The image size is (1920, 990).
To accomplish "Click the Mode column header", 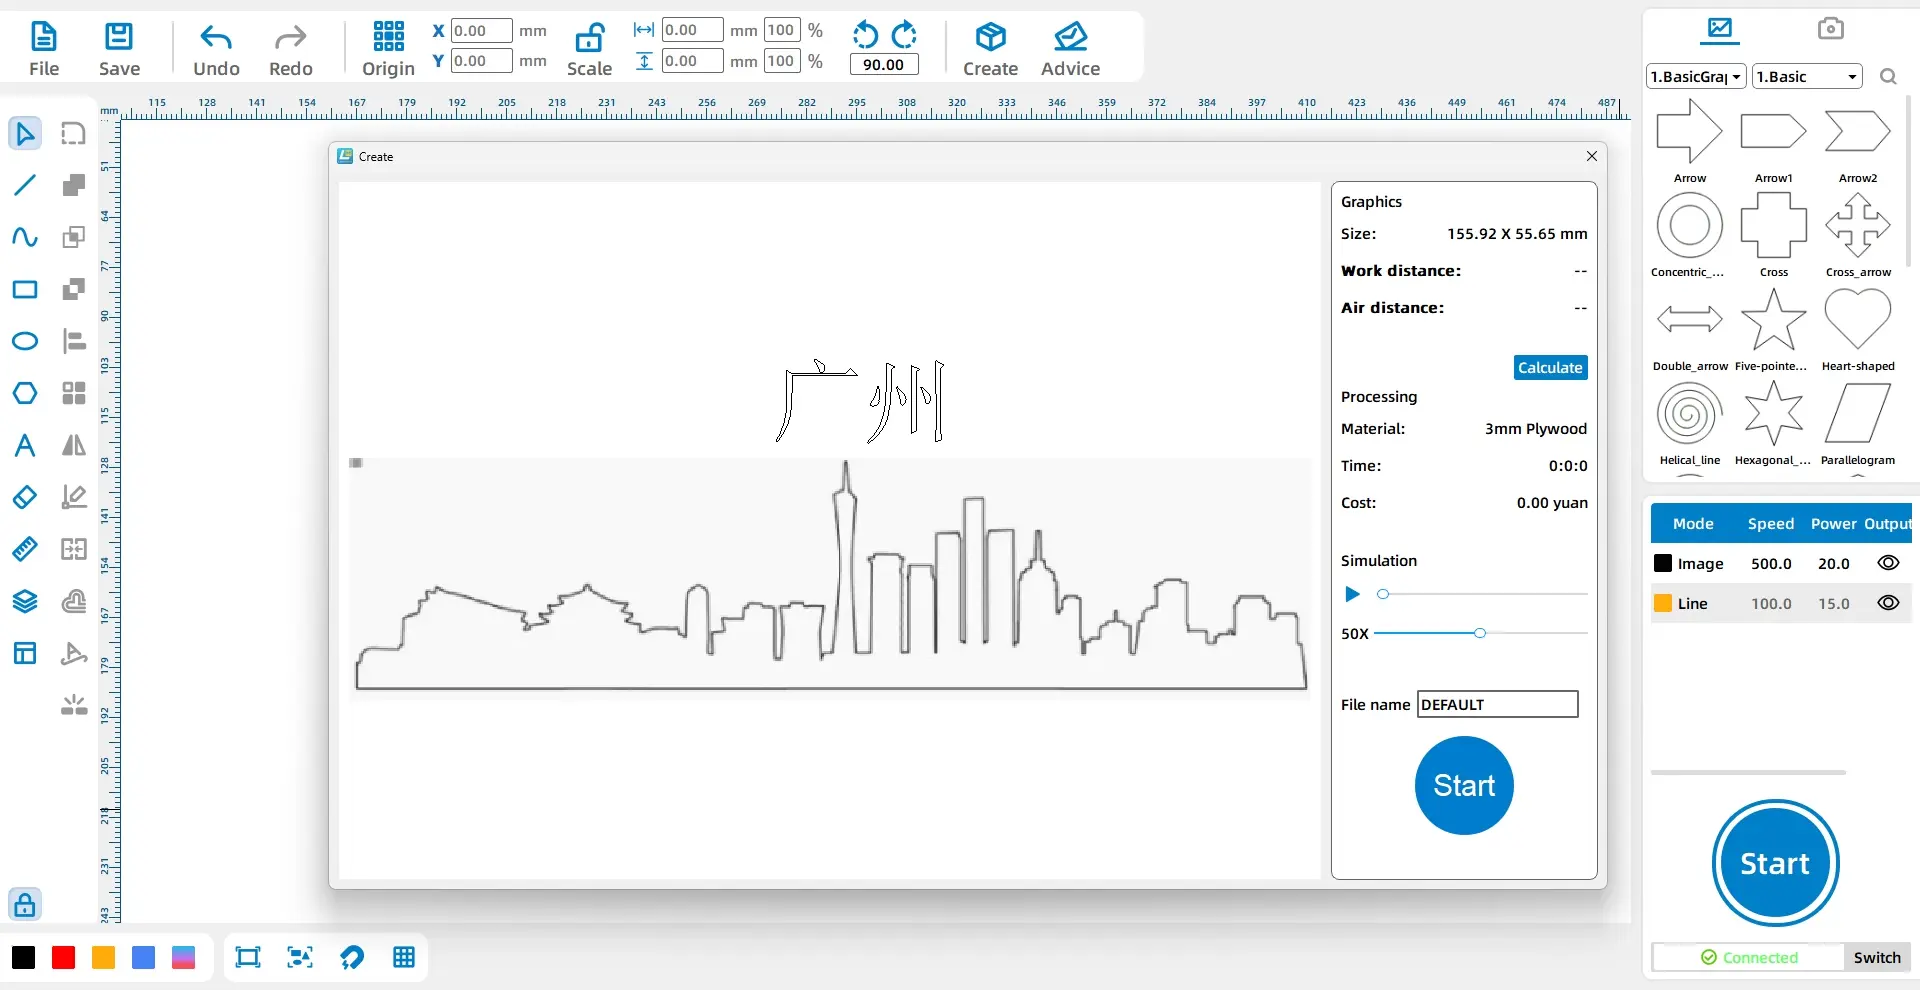I will tap(1693, 524).
